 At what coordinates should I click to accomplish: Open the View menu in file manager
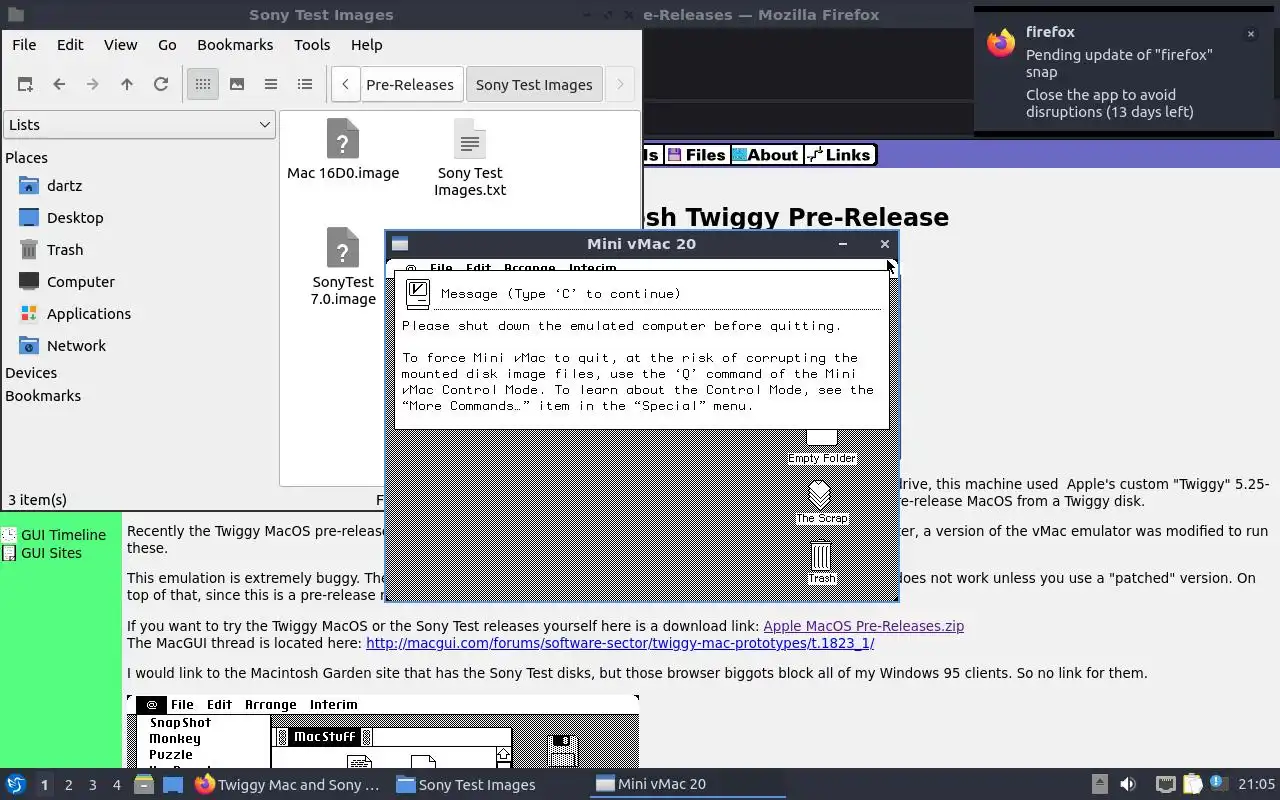(x=120, y=45)
